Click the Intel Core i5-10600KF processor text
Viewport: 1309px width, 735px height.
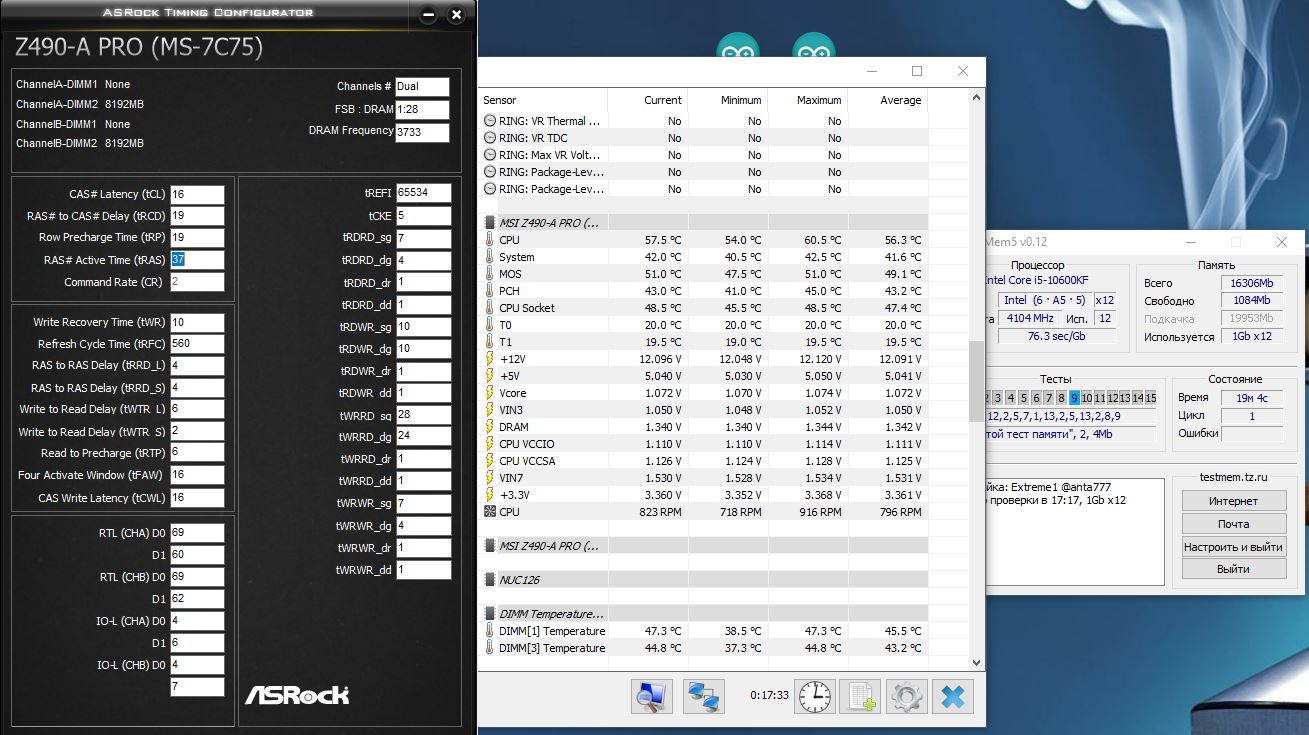1035,280
